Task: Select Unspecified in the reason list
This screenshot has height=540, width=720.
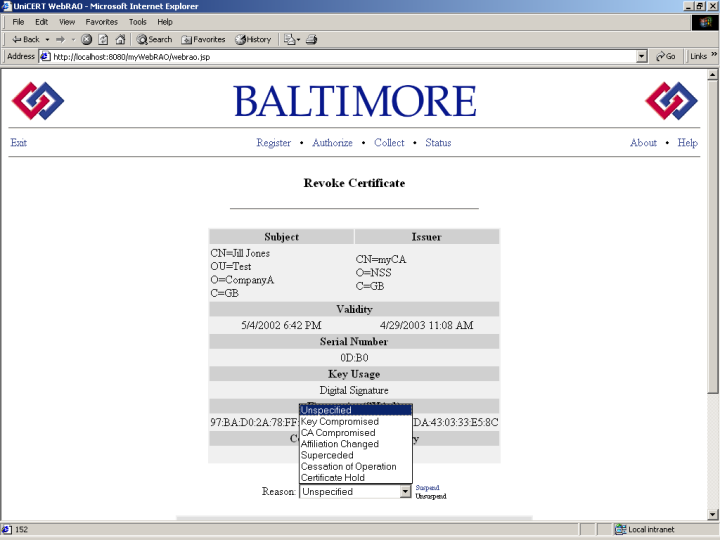Action: click(x=356, y=410)
